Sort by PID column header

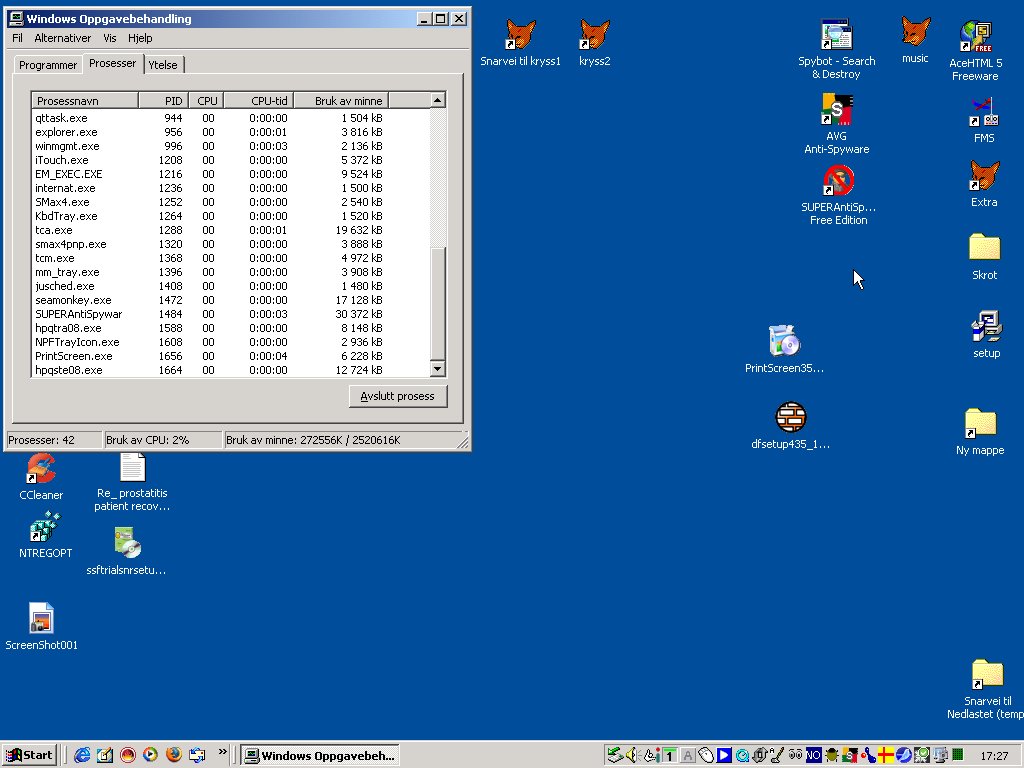[163, 101]
